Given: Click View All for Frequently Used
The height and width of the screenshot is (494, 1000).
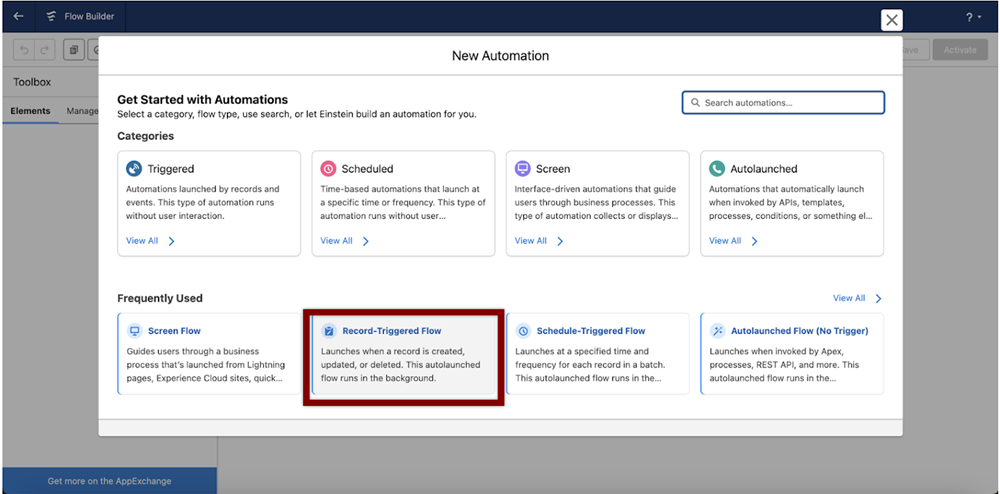Looking at the screenshot, I should (x=849, y=298).
